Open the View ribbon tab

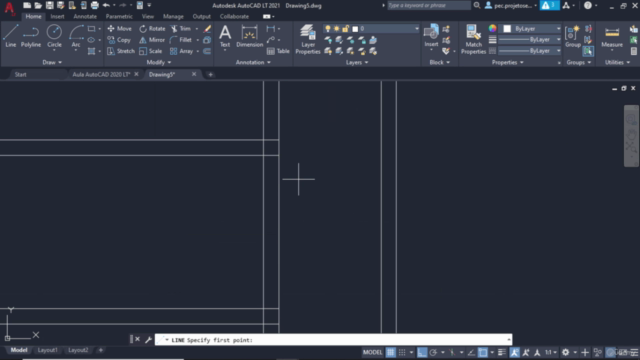[x=148, y=16]
